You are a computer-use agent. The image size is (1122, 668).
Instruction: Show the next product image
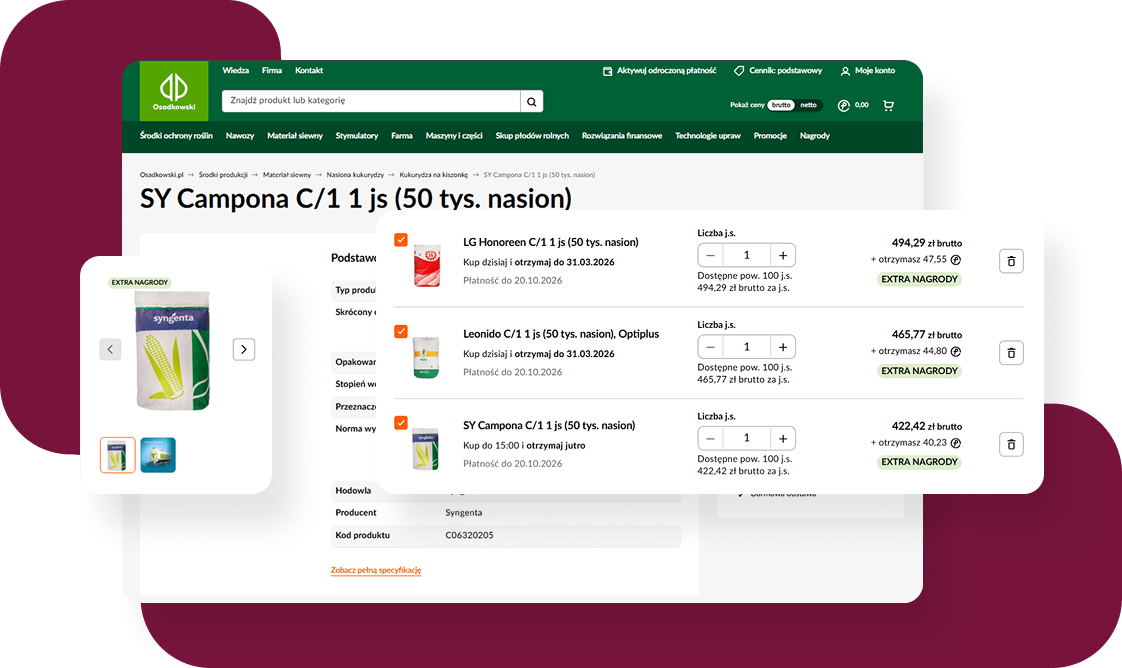[244, 349]
